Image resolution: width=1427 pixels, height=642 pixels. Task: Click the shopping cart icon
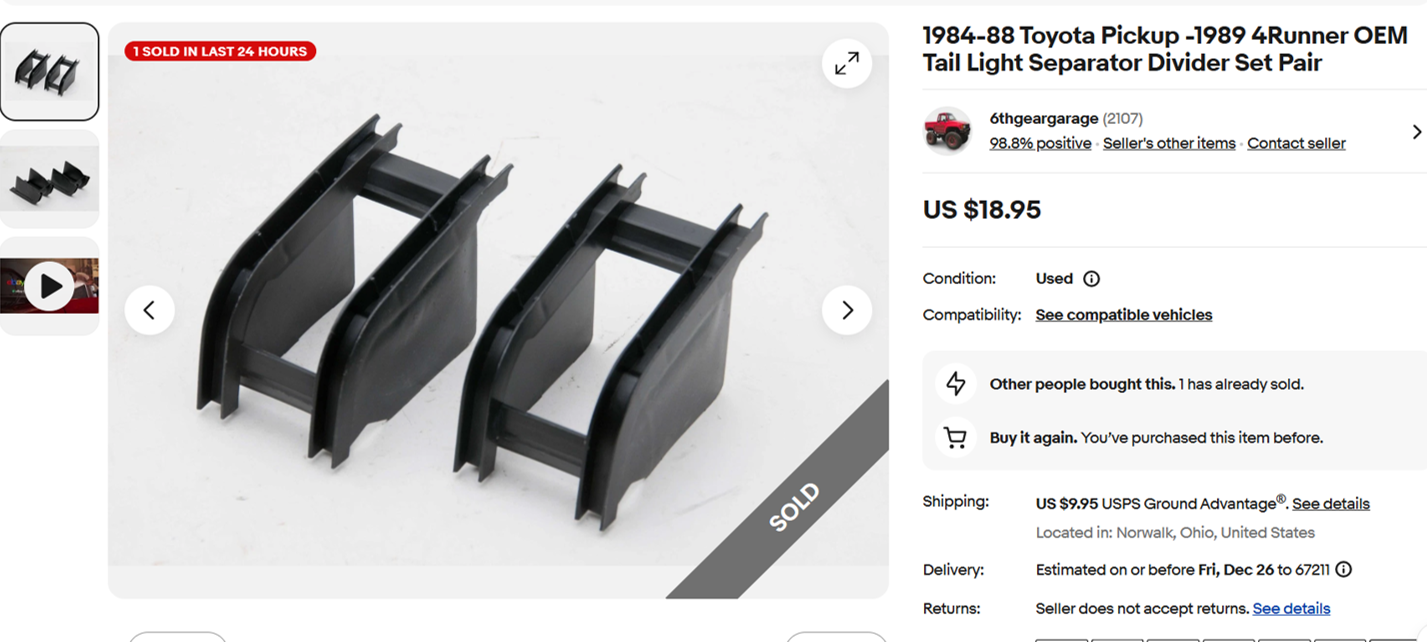[x=955, y=438]
